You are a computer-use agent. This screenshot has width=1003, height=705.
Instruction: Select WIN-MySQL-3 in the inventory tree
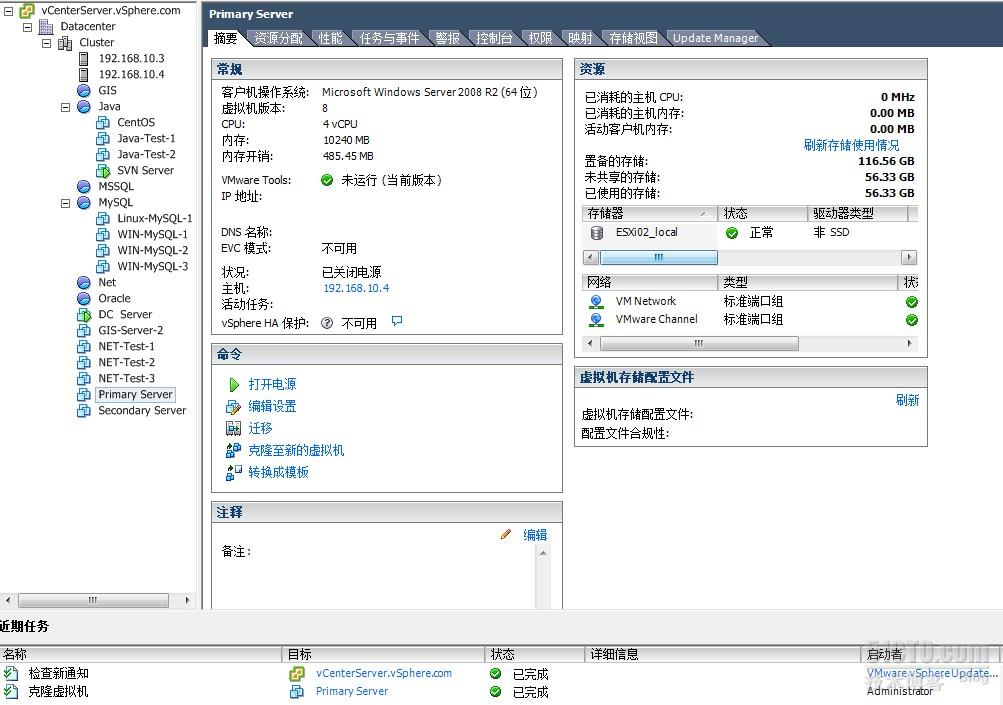(x=152, y=266)
